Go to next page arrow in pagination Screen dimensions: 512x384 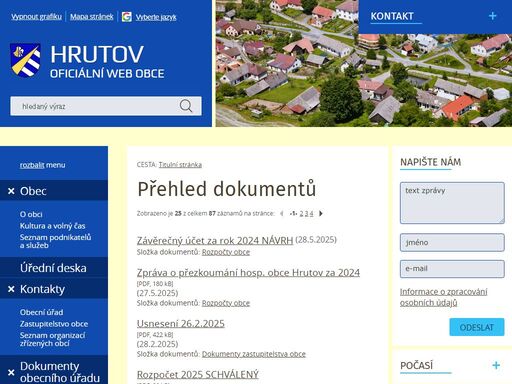[x=321, y=213]
